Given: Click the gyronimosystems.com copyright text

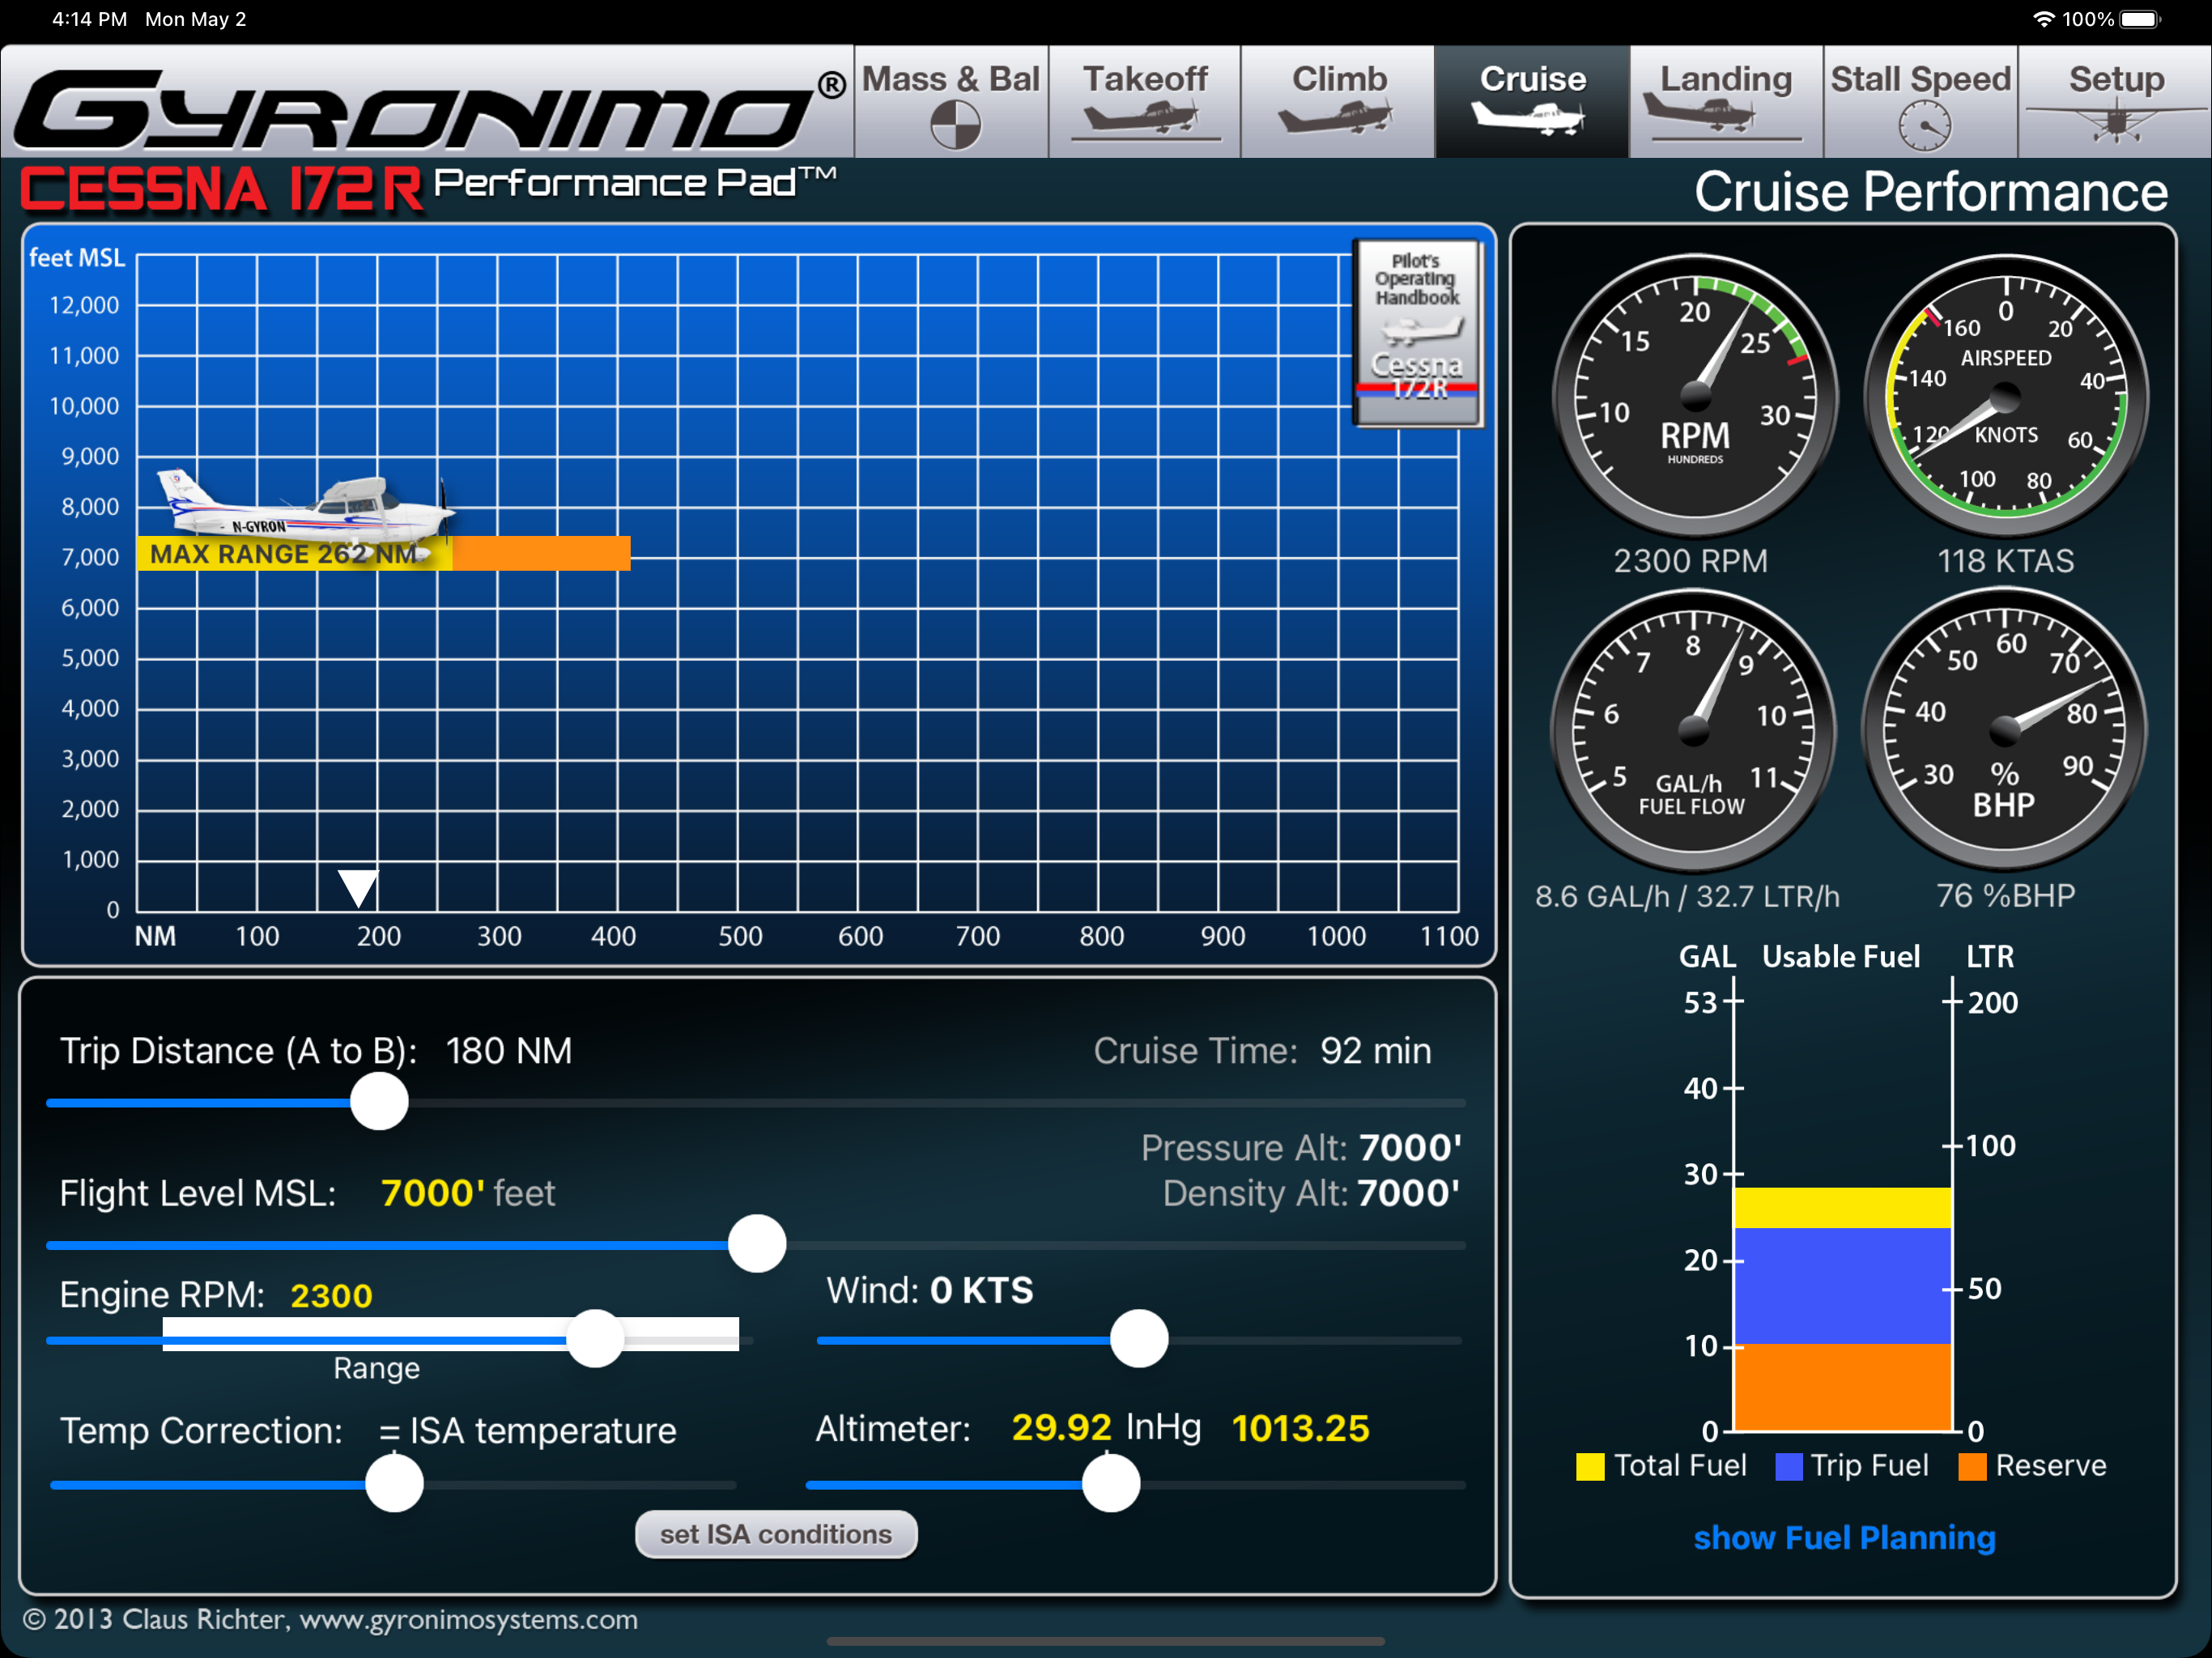Looking at the screenshot, I should 330,1619.
